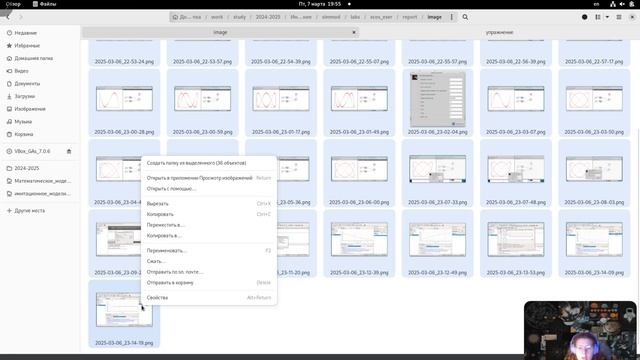Click the power icon in top bar
Viewport: 640px width, 360px height.
coord(632,4)
